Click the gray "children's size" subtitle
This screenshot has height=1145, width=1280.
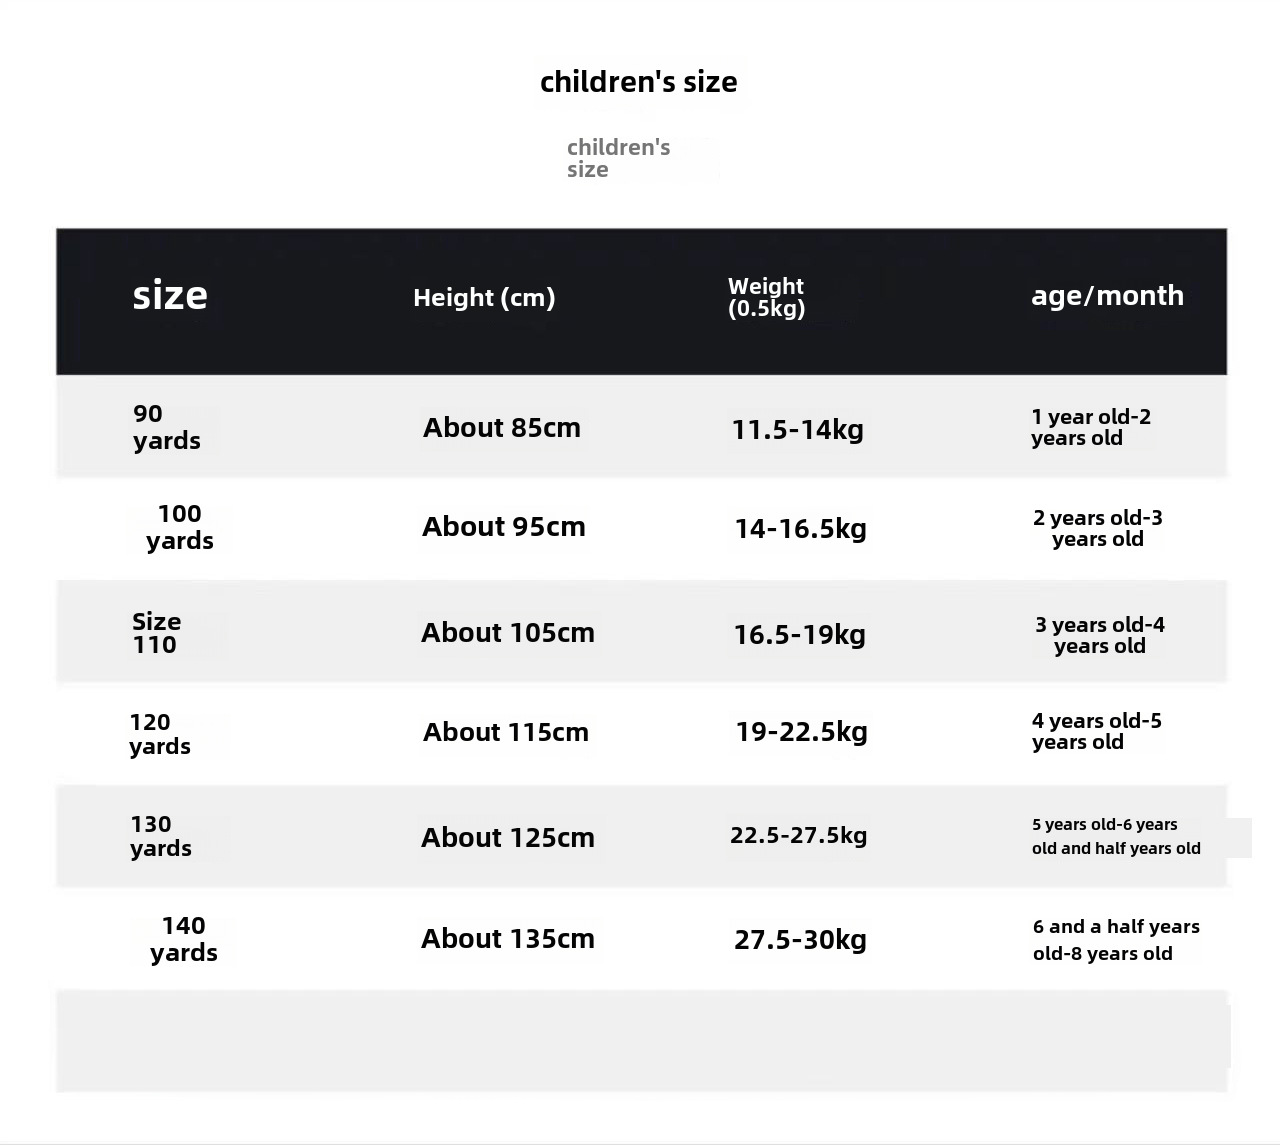[x=618, y=158]
